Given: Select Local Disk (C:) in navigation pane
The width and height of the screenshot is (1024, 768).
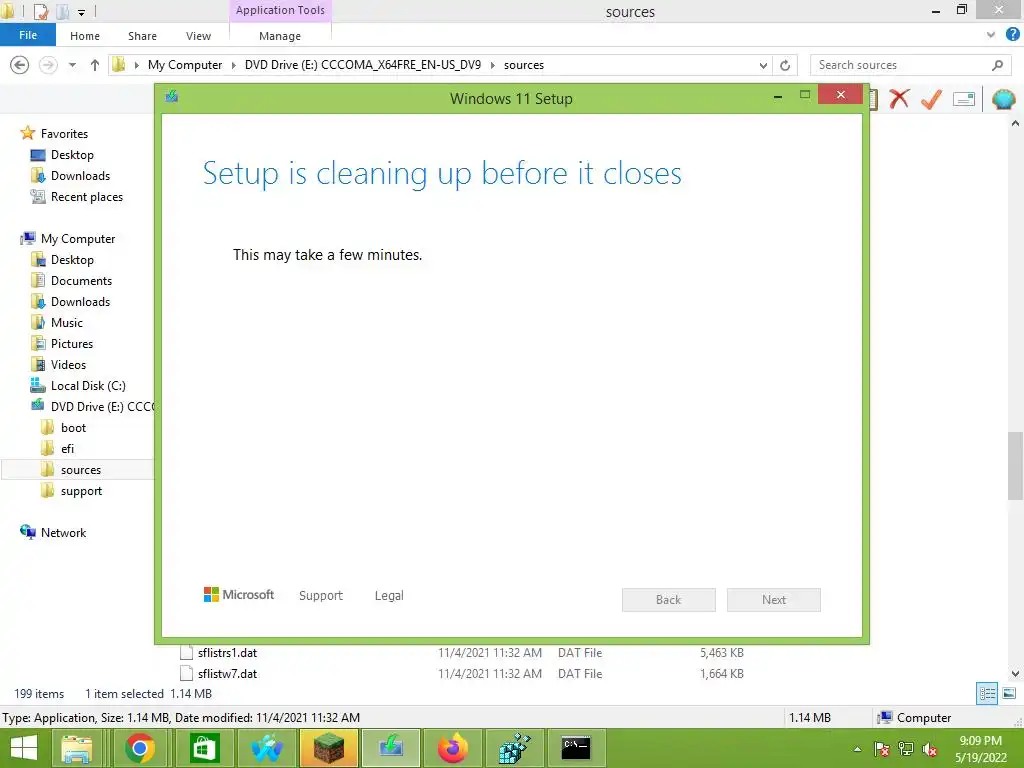Looking at the screenshot, I should [x=88, y=386].
